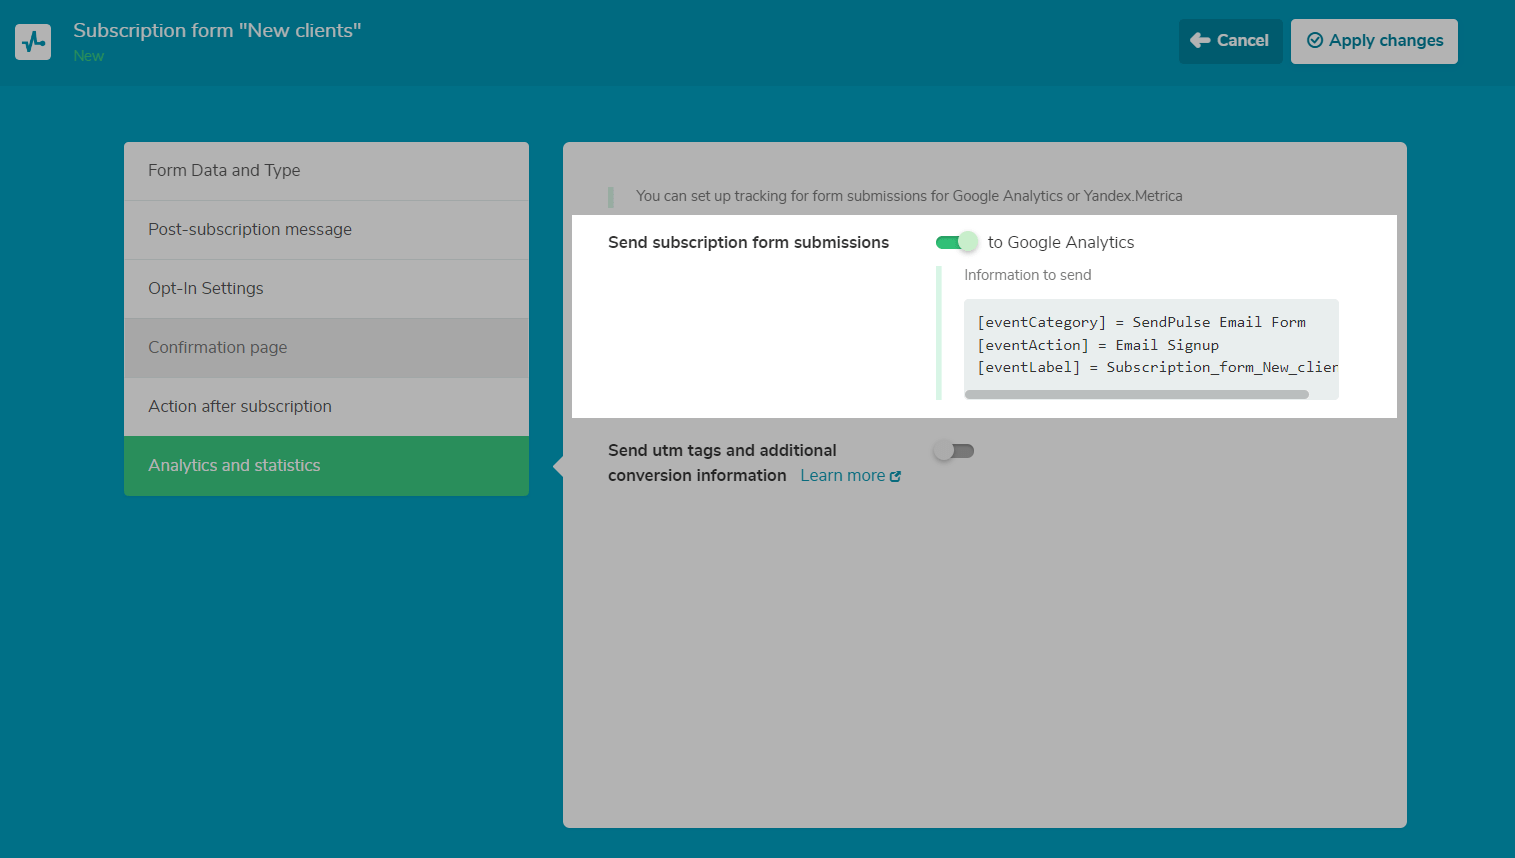The width and height of the screenshot is (1515, 858).
Task: Click the 'Send subscription form submissions' label
Action: click(x=748, y=242)
